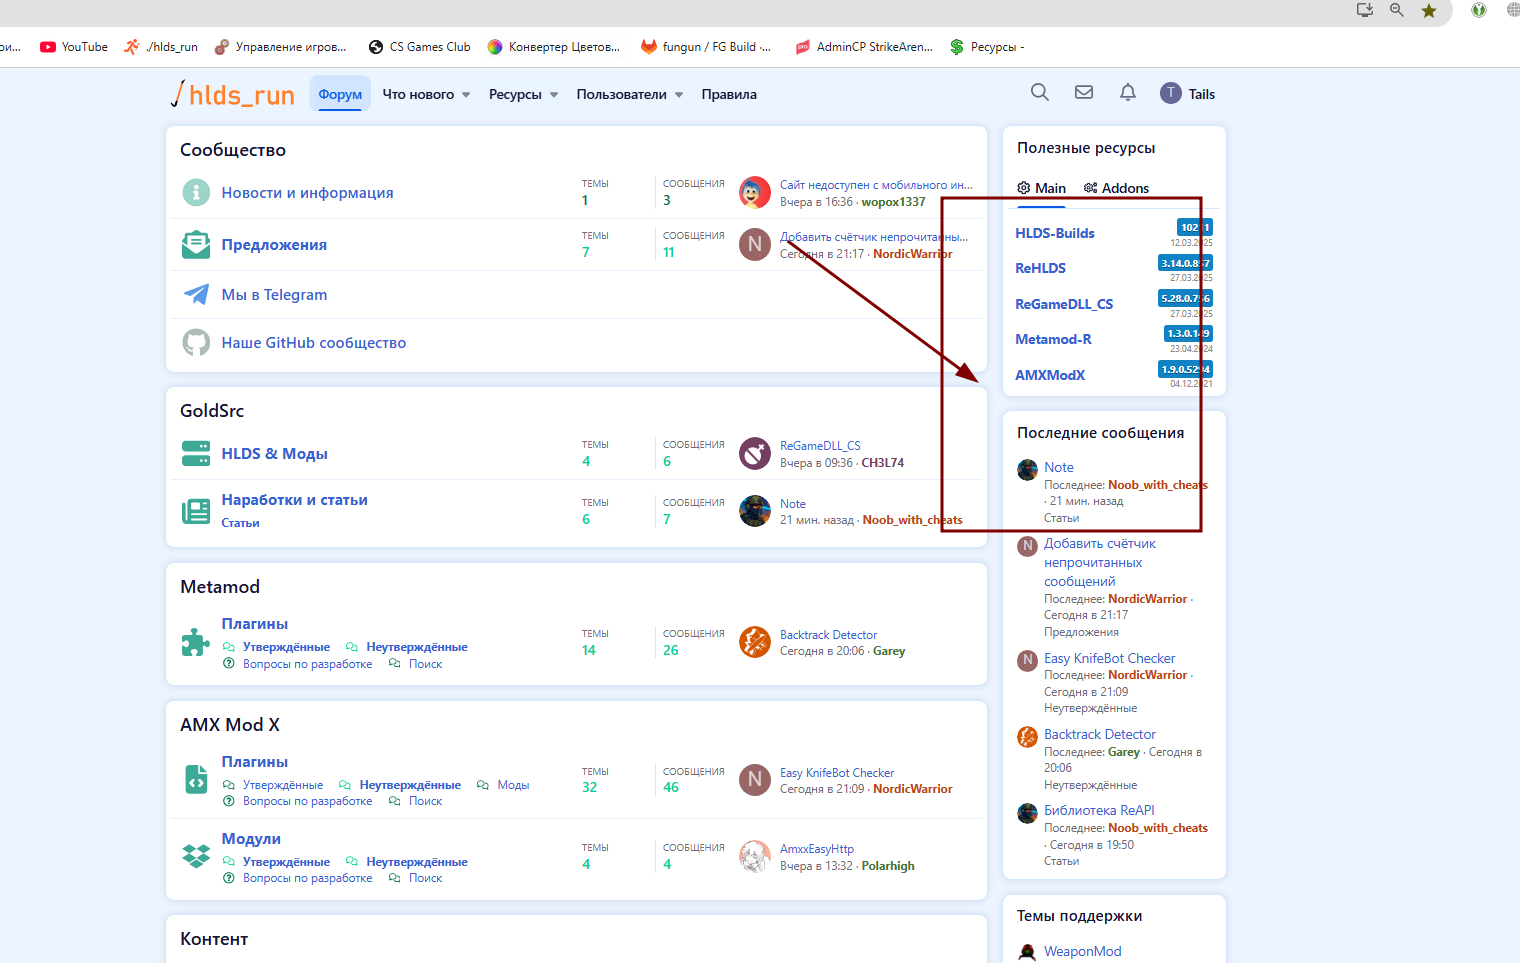Open the forum search magnifier icon
This screenshot has width=1520, height=963.
point(1040,93)
